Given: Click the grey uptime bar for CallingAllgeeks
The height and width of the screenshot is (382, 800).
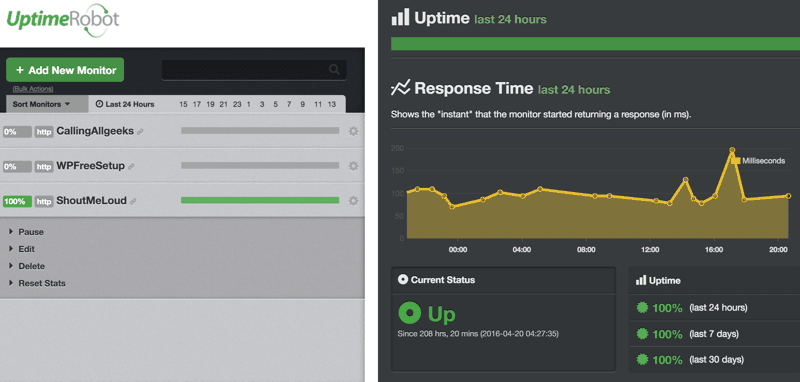Looking at the screenshot, I should [x=260, y=131].
